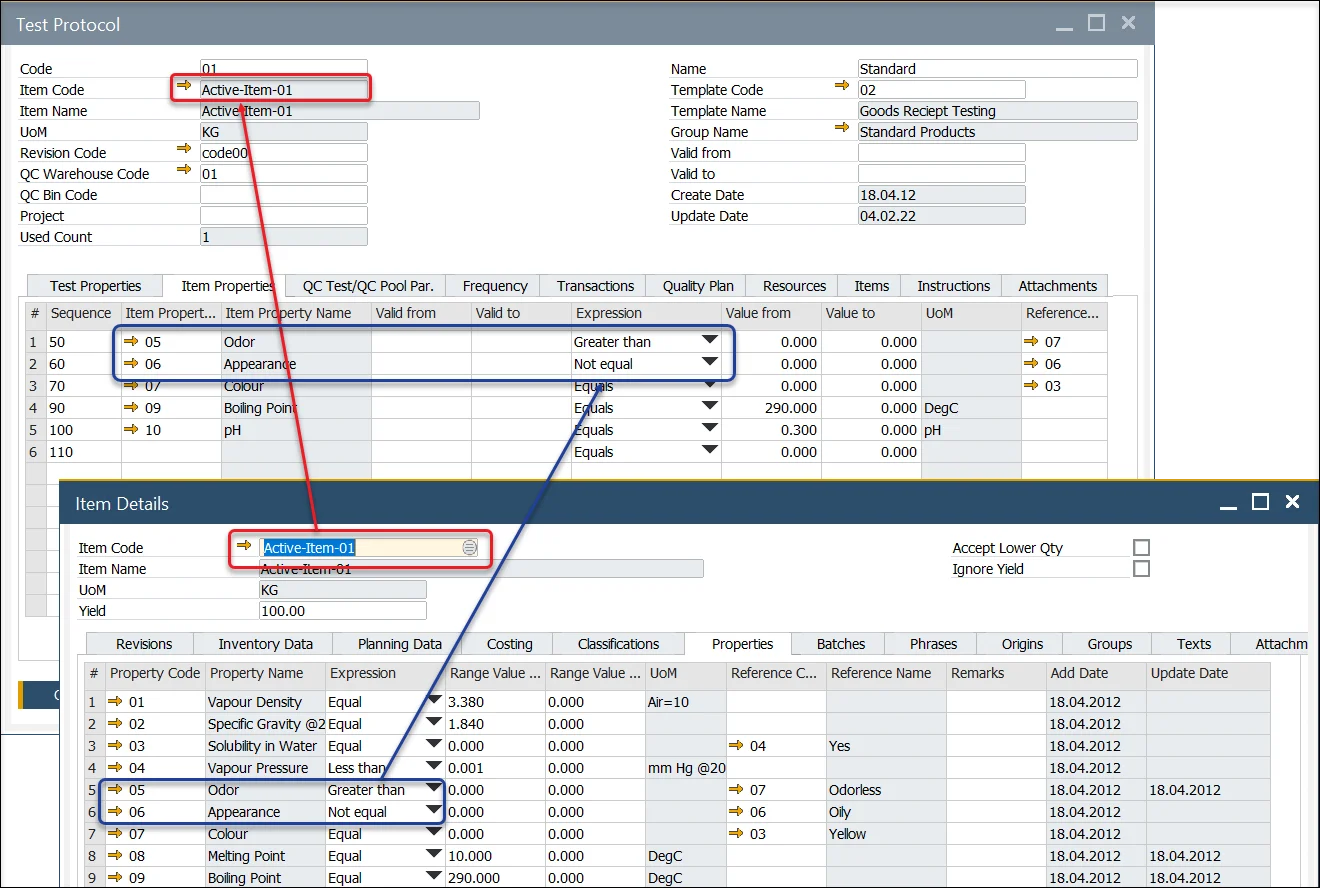Viewport: 1320px width, 888px height.
Task: Click the Yield input field
Action: coord(342,611)
